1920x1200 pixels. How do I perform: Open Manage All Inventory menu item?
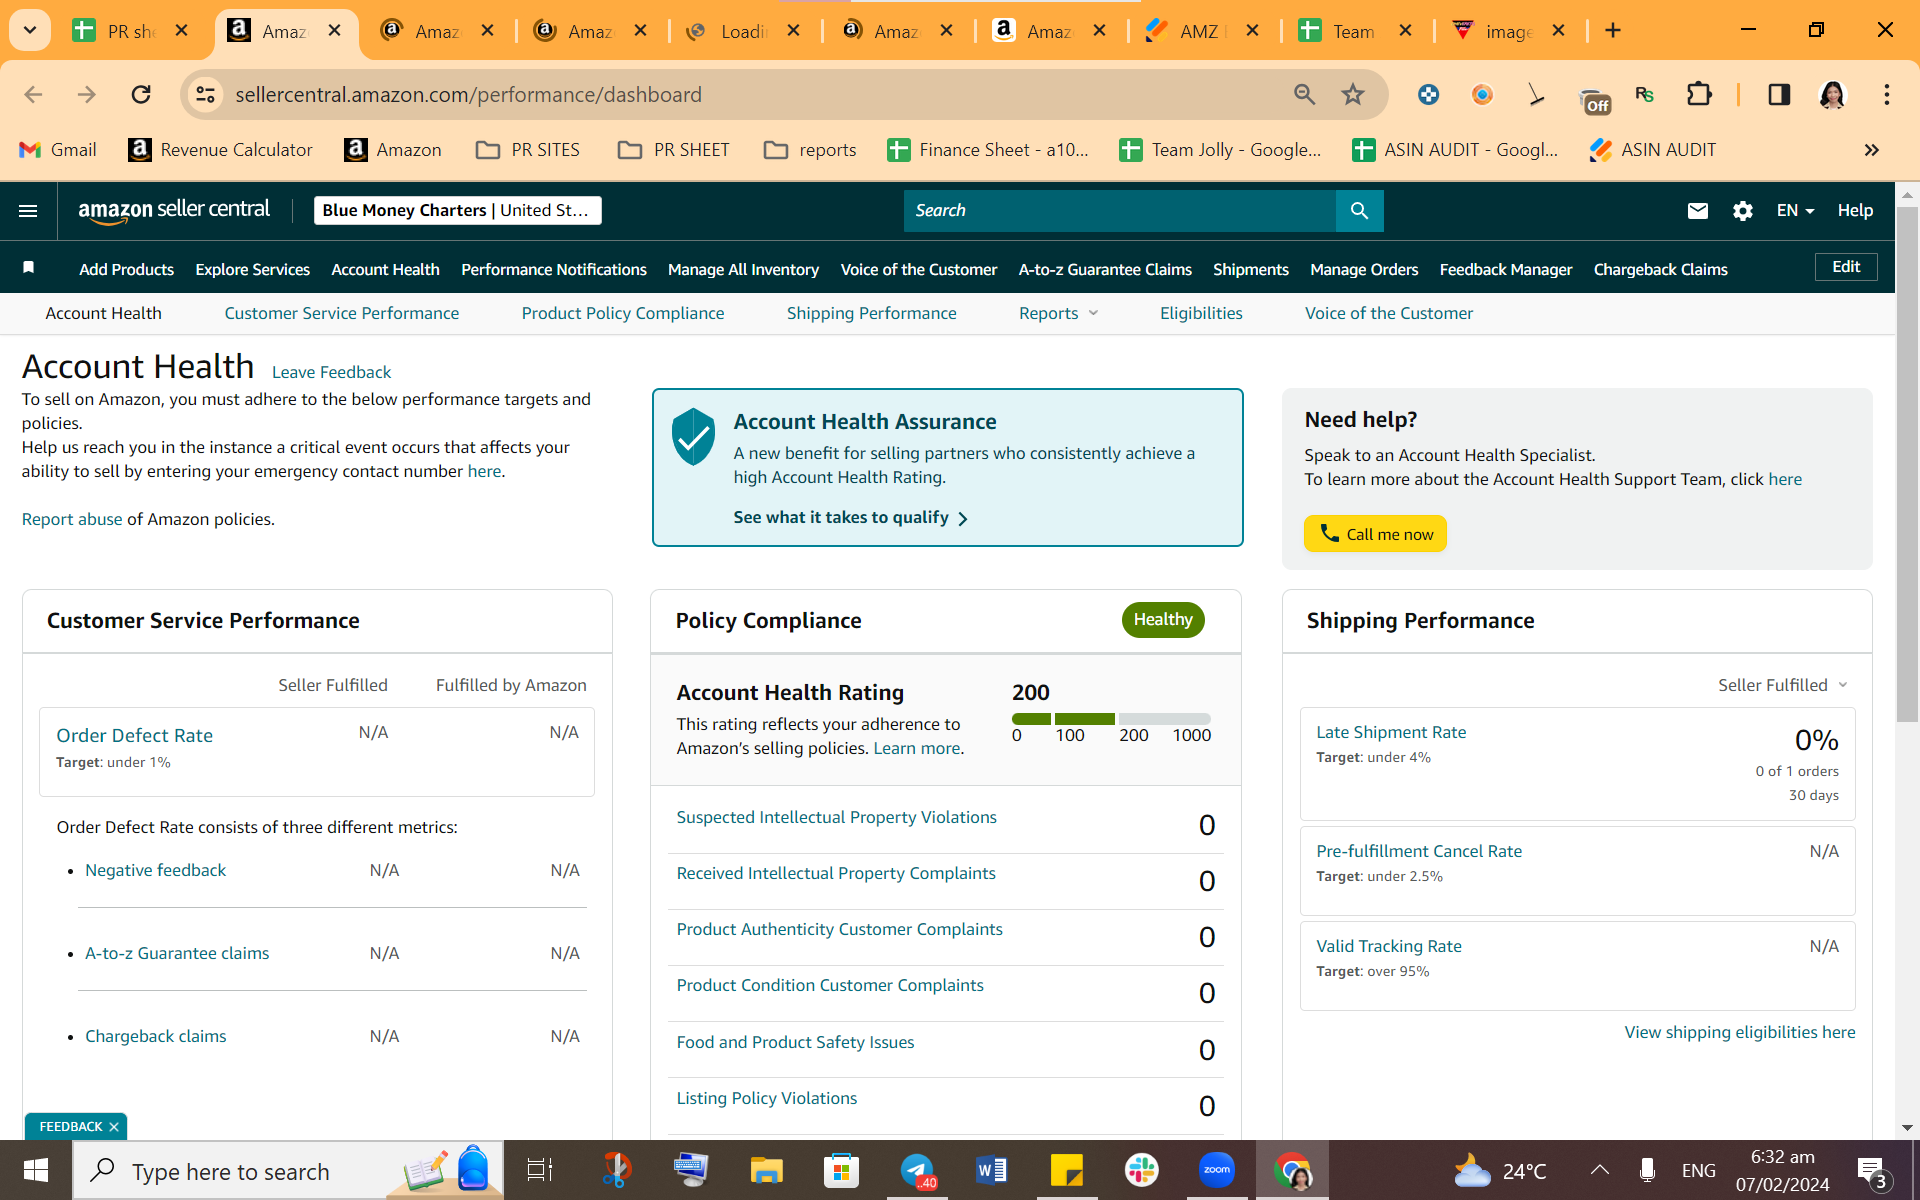click(743, 269)
